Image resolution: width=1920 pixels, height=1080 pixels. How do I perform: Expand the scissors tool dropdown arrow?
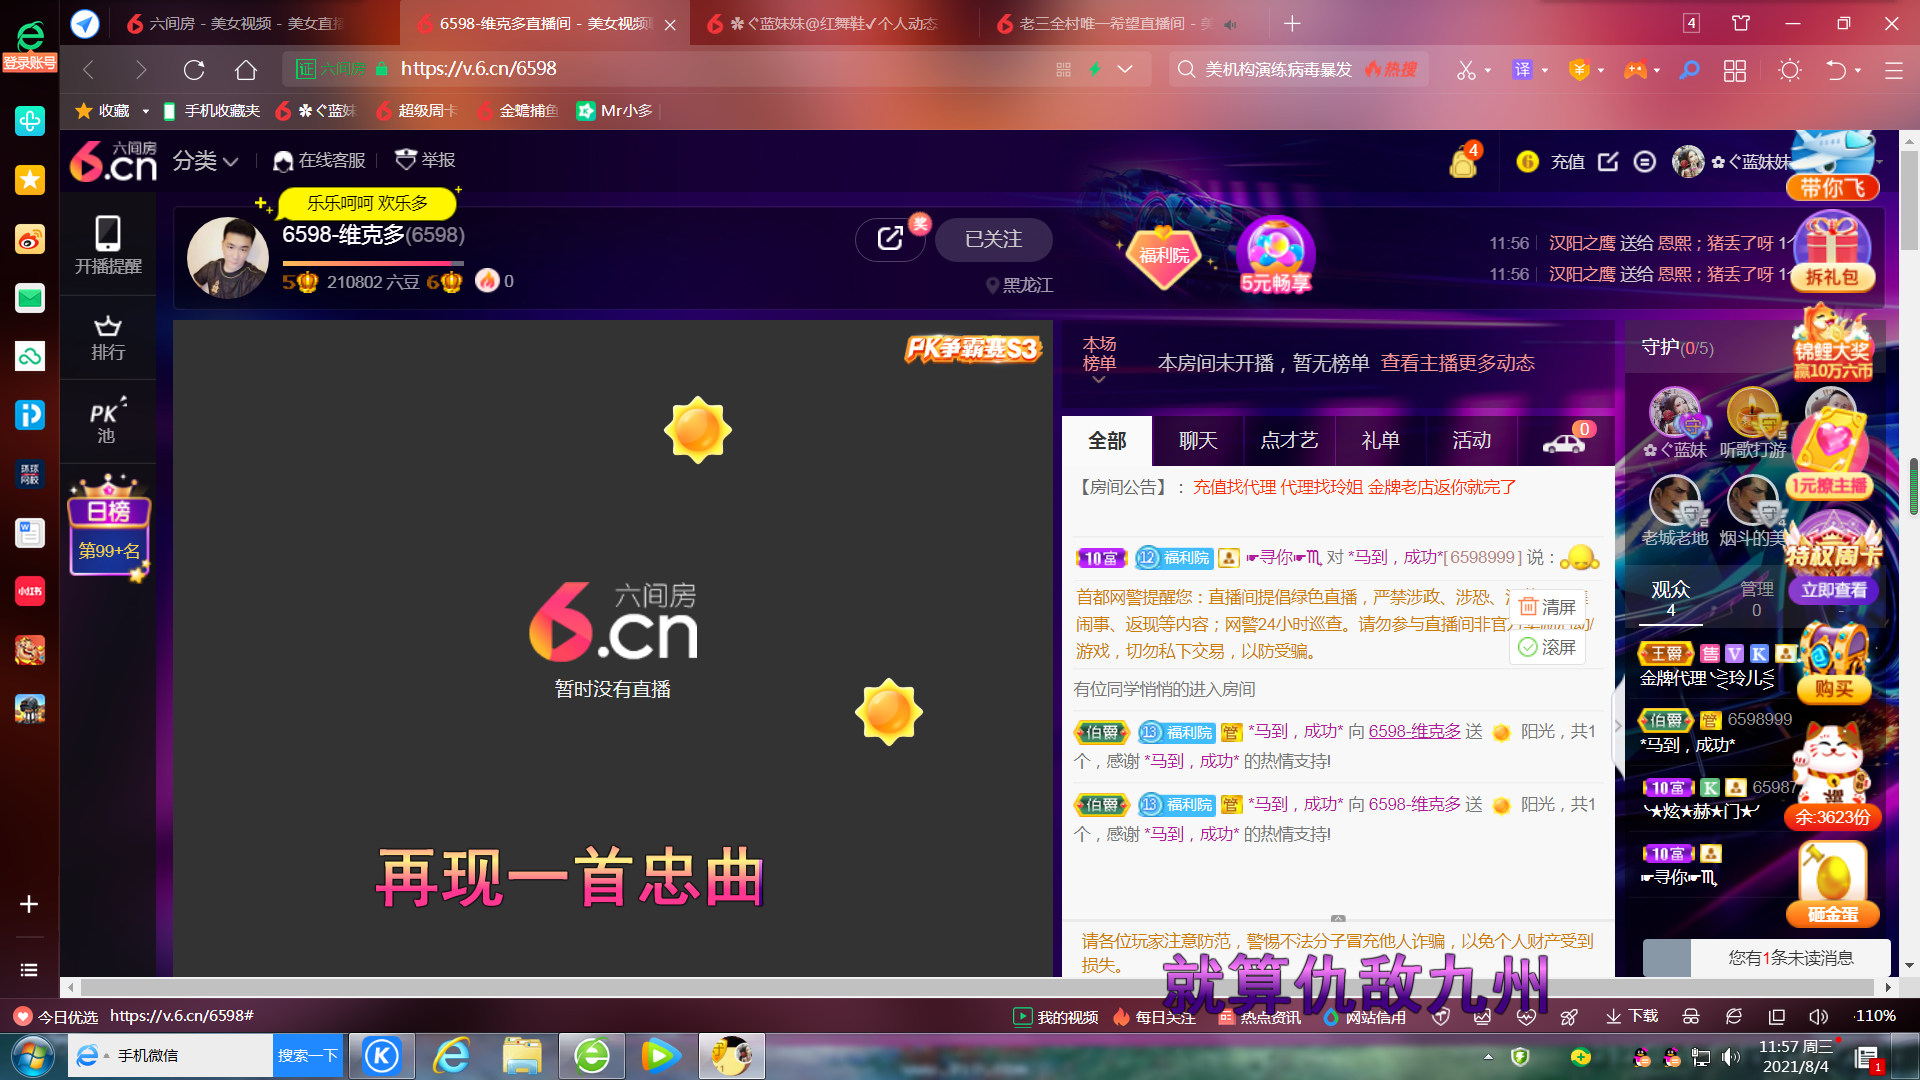click(x=1488, y=71)
